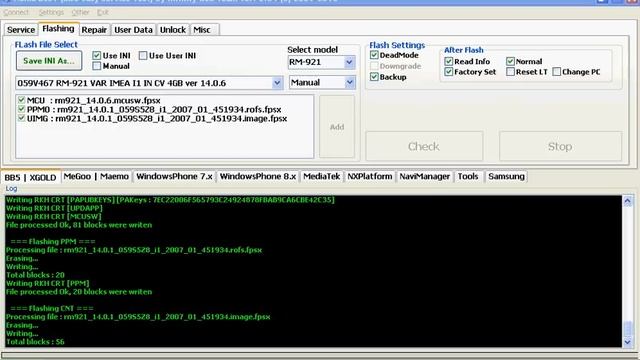Select the BB5 | XGOLD platform tab
640x360 pixels.
pyautogui.click(x=31, y=177)
